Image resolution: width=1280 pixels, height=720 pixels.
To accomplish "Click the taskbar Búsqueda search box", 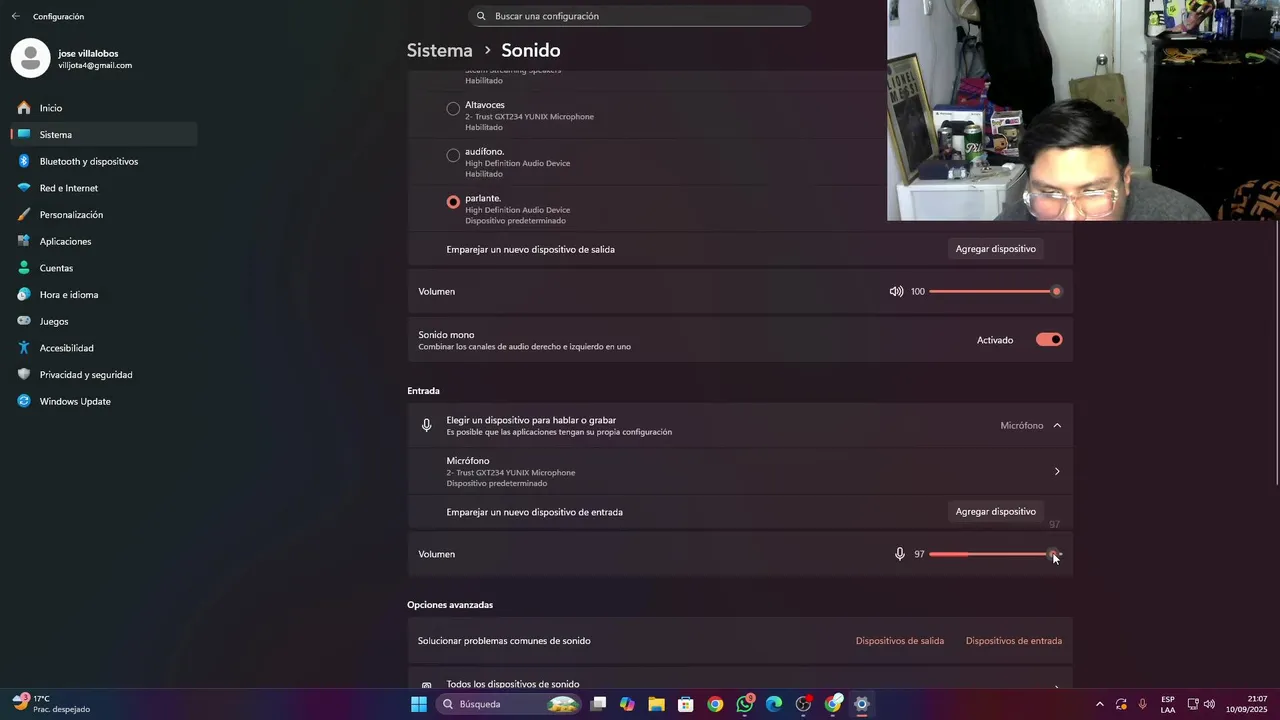I will point(510,704).
